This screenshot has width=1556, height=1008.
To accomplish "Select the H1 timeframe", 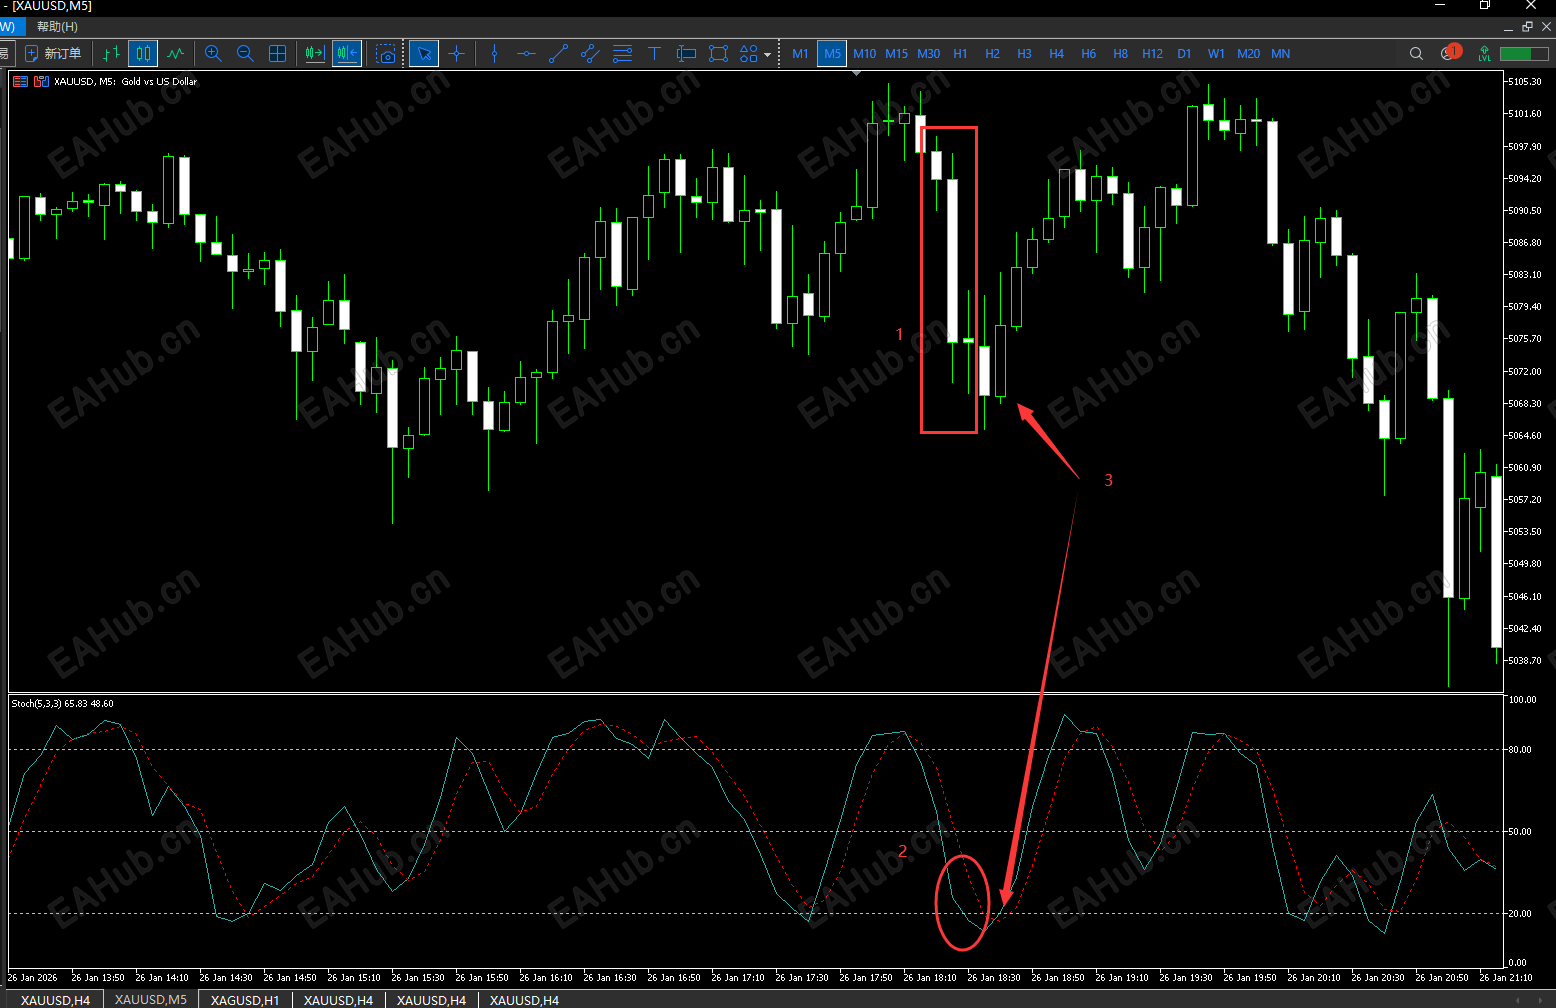I will [960, 53].
